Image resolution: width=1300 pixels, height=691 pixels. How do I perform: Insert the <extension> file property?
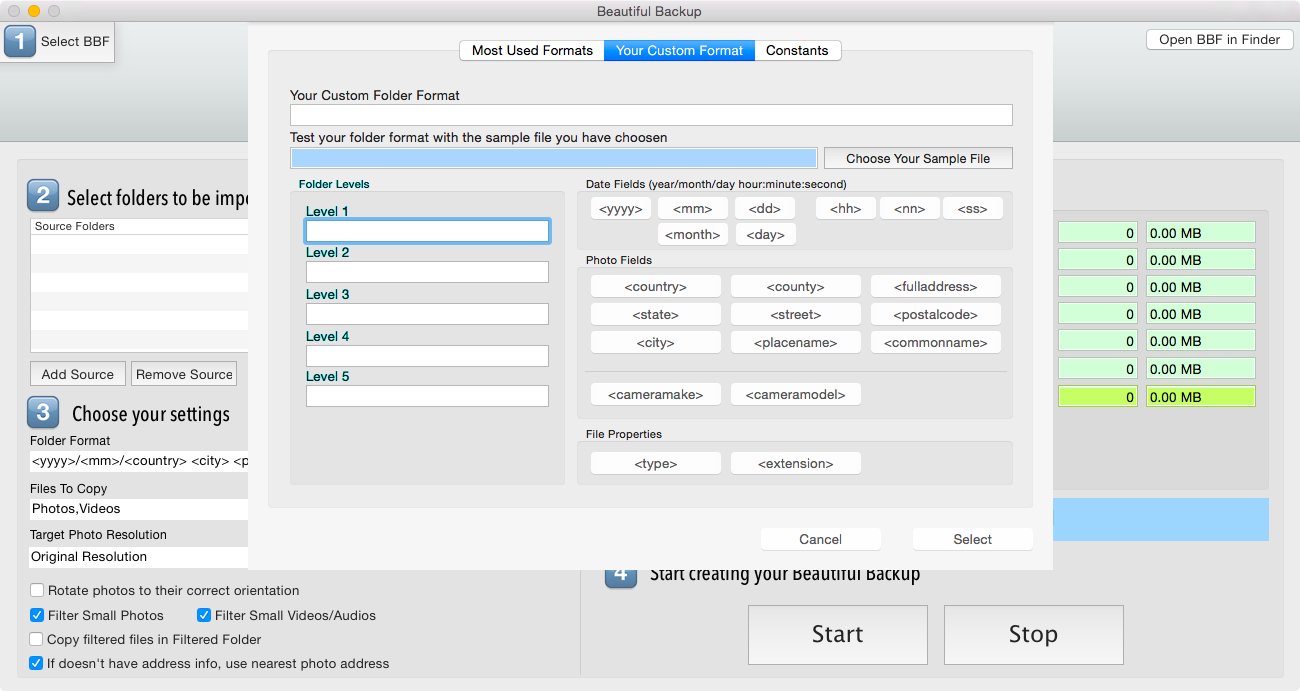[796, 463]
